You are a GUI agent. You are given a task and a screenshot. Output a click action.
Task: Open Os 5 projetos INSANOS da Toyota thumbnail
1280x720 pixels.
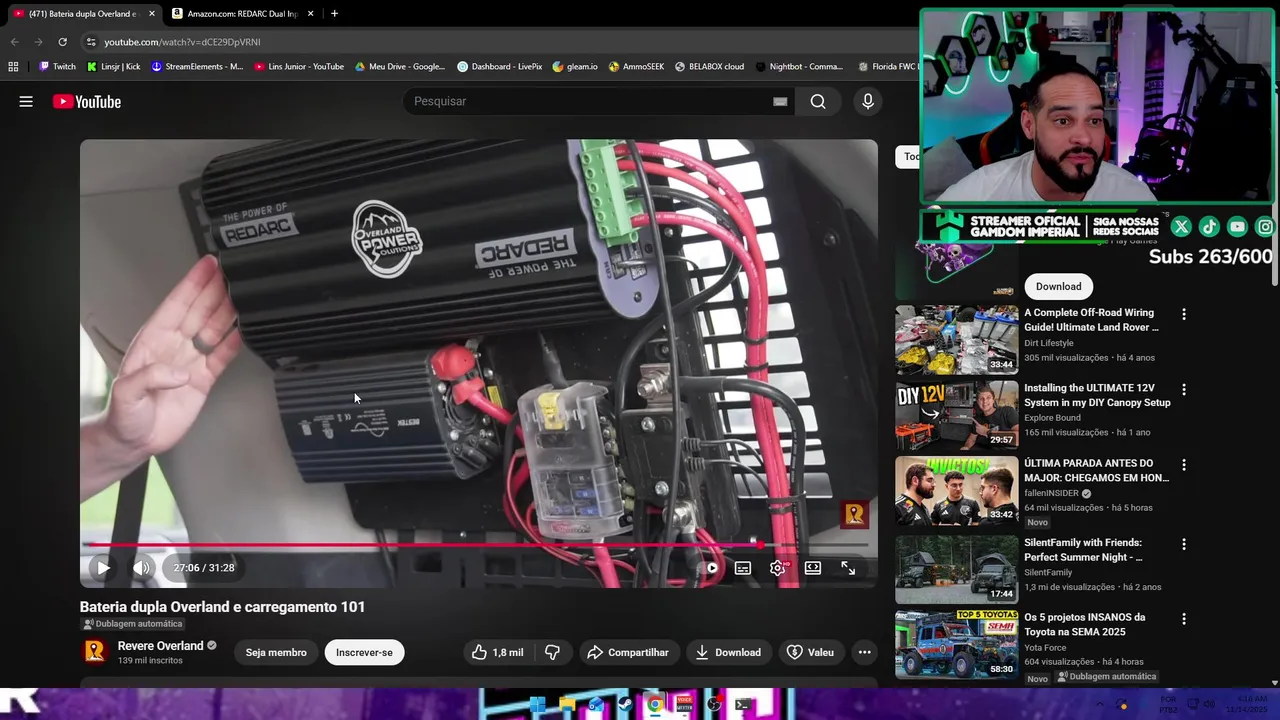click(x=956, y=645)
